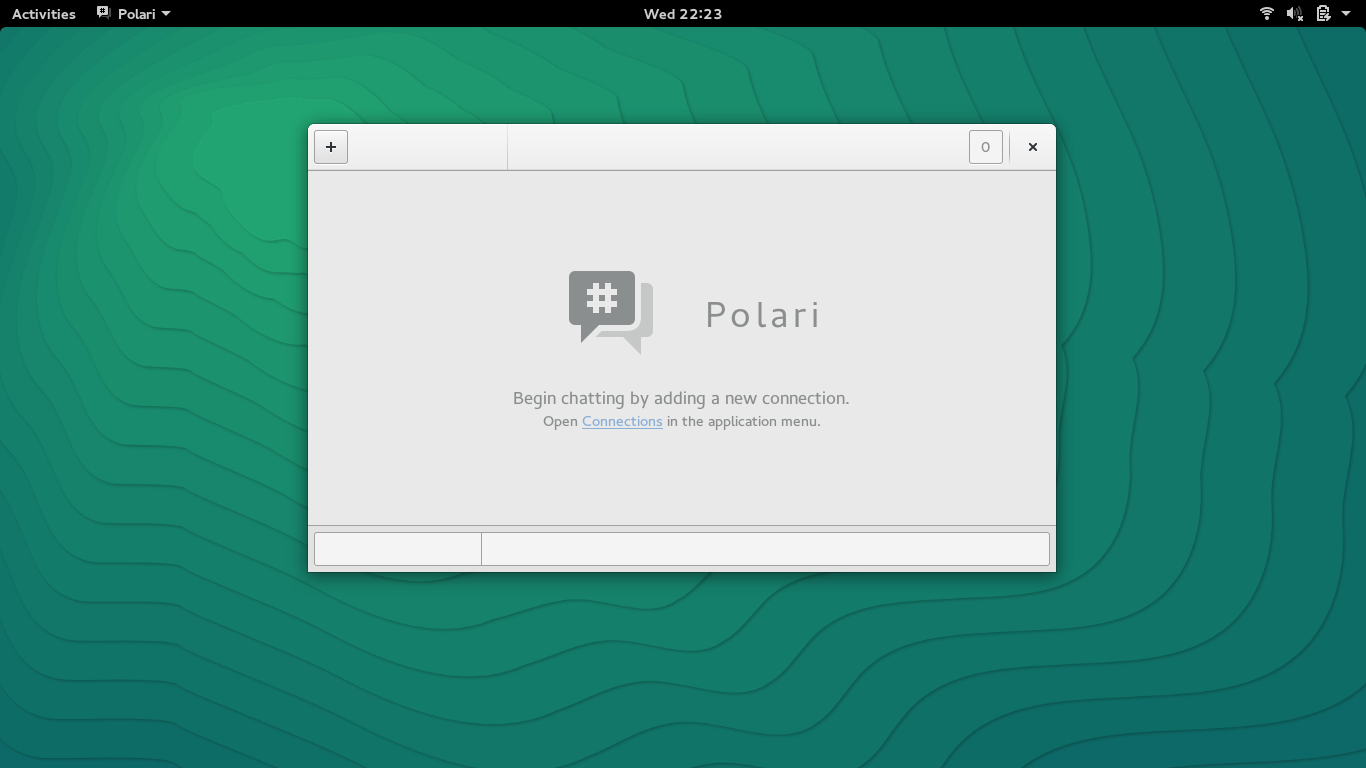1366x768 pixels.
Task: Click the 'Polari' title text in window
Action: (x=763, y=314)
